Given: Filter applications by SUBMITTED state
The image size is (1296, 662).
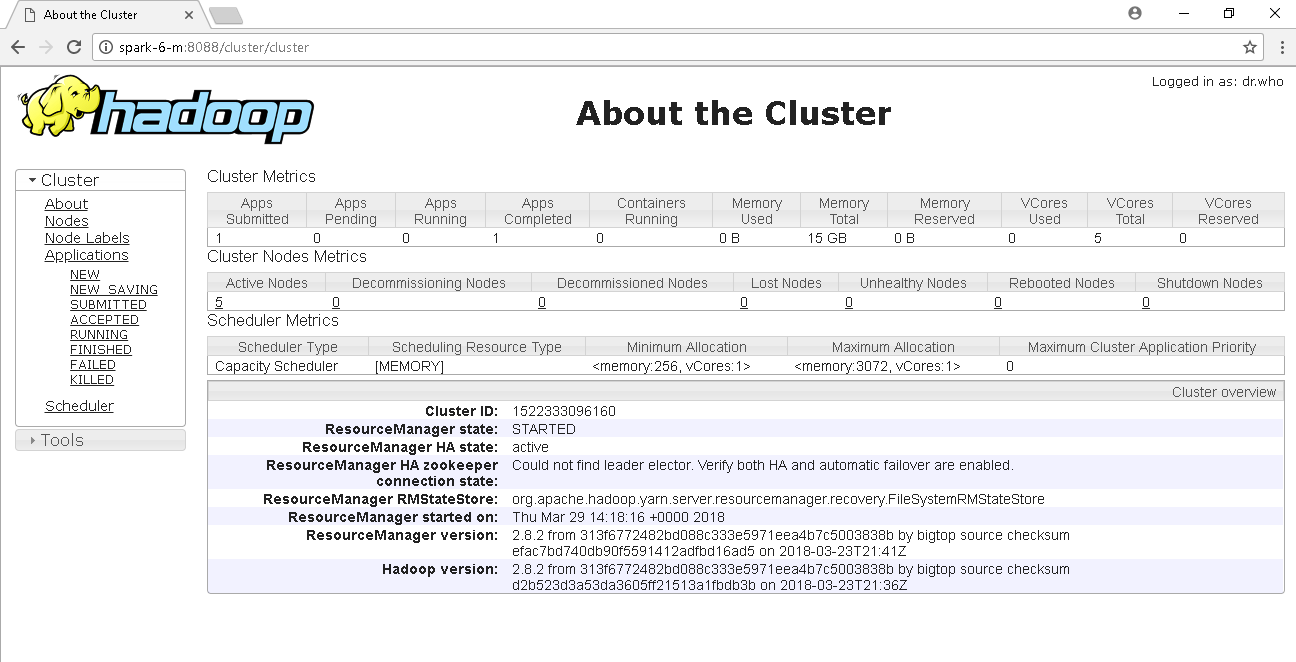Looking at the screenshot, I should point(108,305).
